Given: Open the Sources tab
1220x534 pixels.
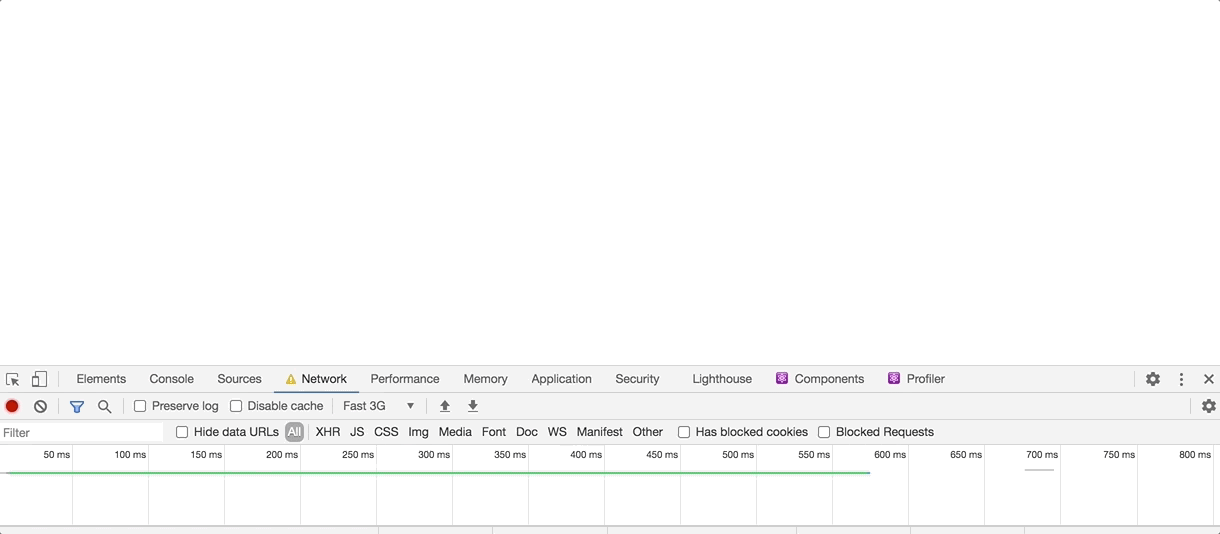Looking at the screenshot, I should click(239, 379).
